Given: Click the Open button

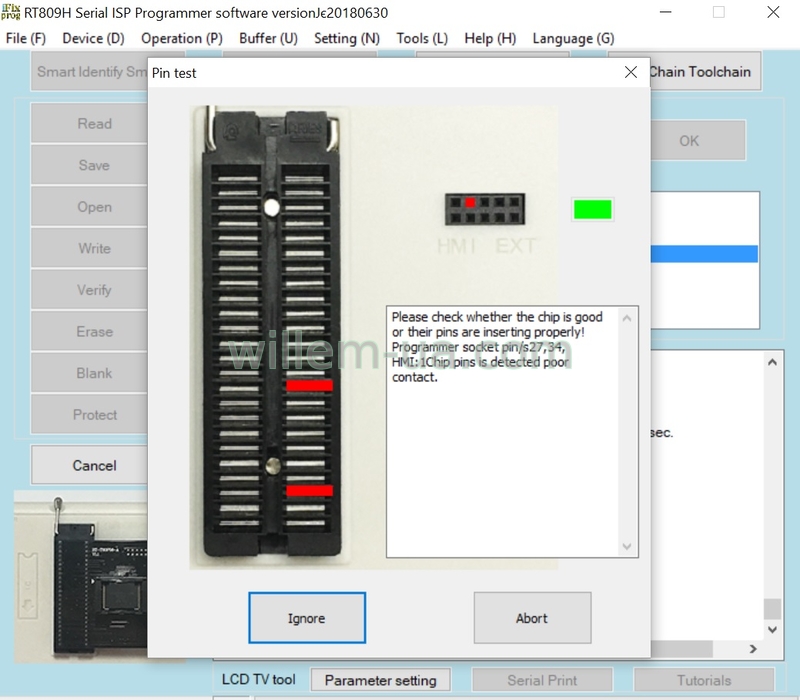Looking at the screenshot, I should [89, 207].
